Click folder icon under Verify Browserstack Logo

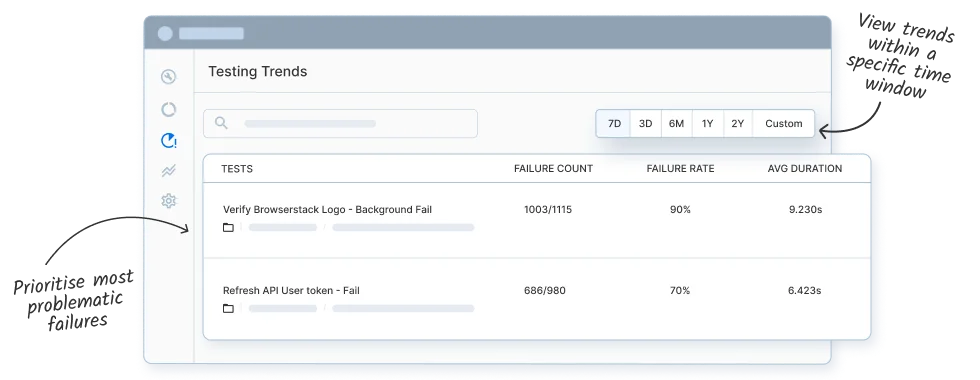click(x=228, y=228)
